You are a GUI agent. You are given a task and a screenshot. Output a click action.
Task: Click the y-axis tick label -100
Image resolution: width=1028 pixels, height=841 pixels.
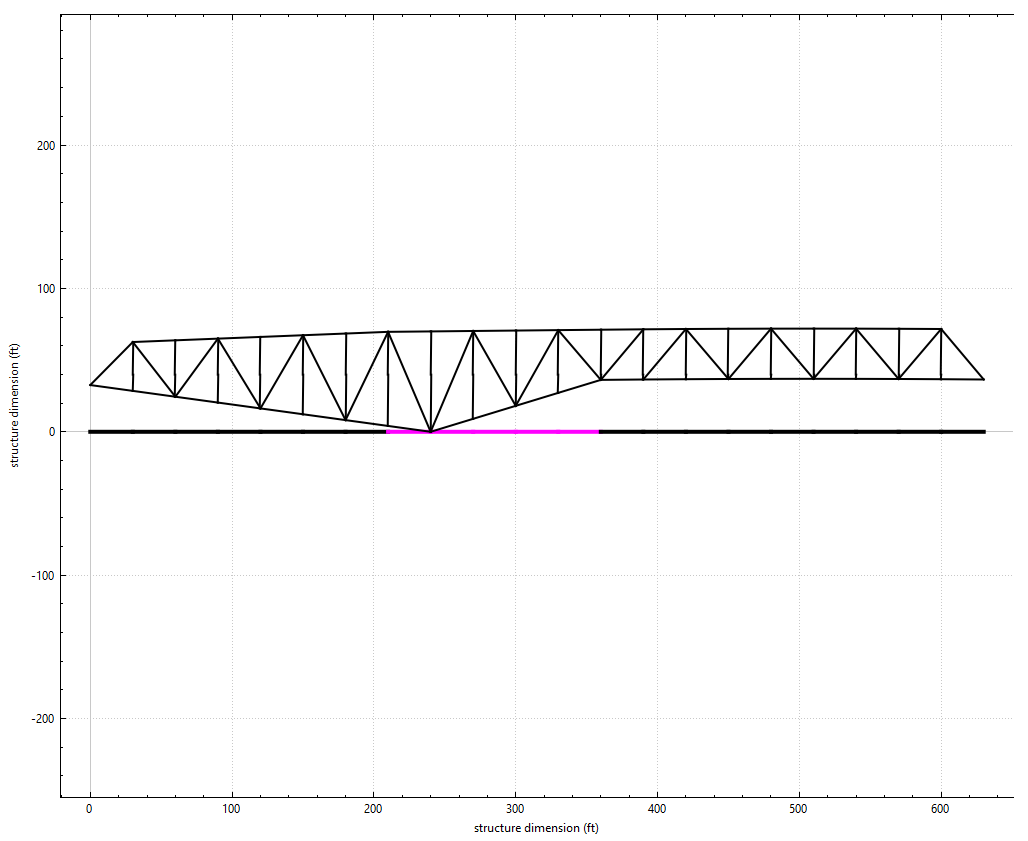(x=43, y=576)
